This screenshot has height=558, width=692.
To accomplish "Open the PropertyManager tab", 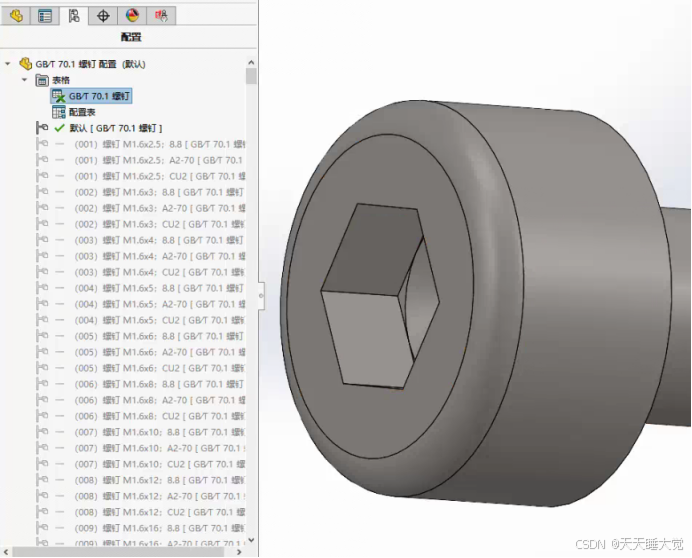I will tap(45, 16).
